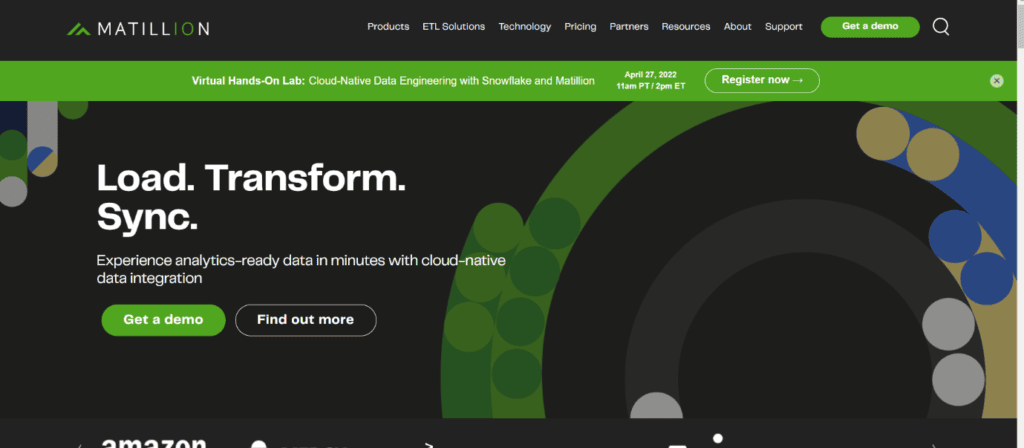This screenshot has width=1024, height=448.
Task: Open the search magnifier icon
Action: (940, 27)
